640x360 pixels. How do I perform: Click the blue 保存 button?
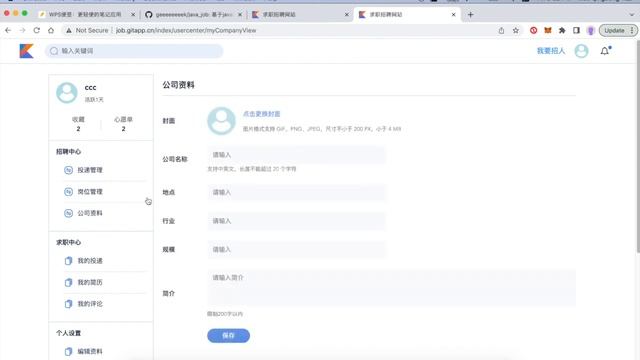click(229, 336)
